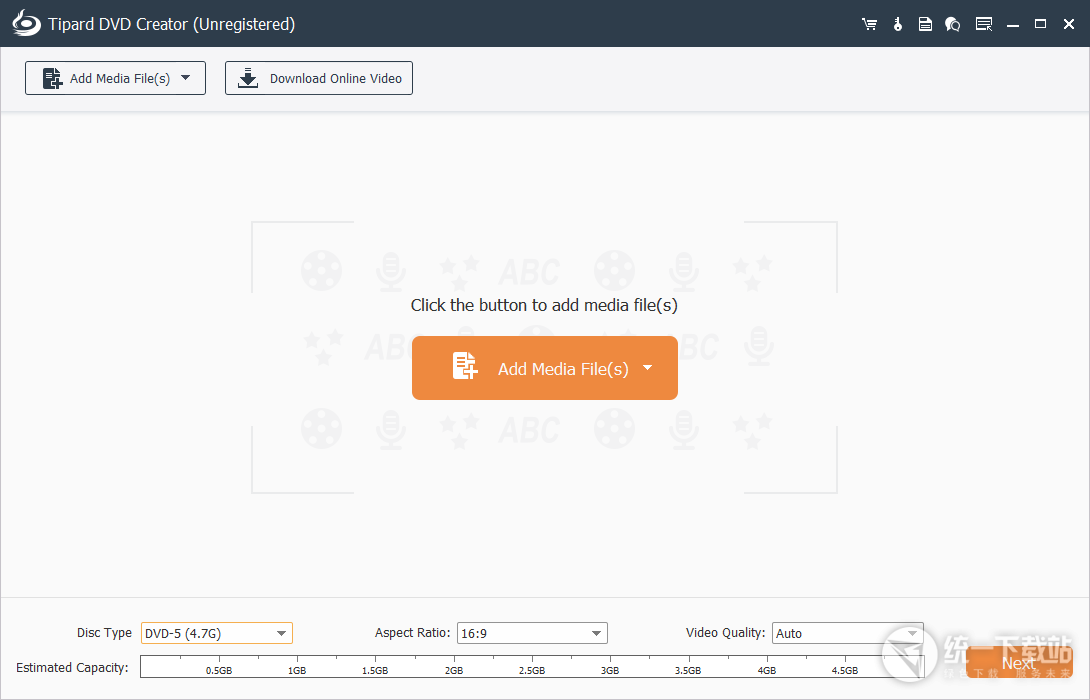1090x700 pixels.
Task: Click the file-plus icon in toolbar Add Media button
Action: [x=51, y=78]
